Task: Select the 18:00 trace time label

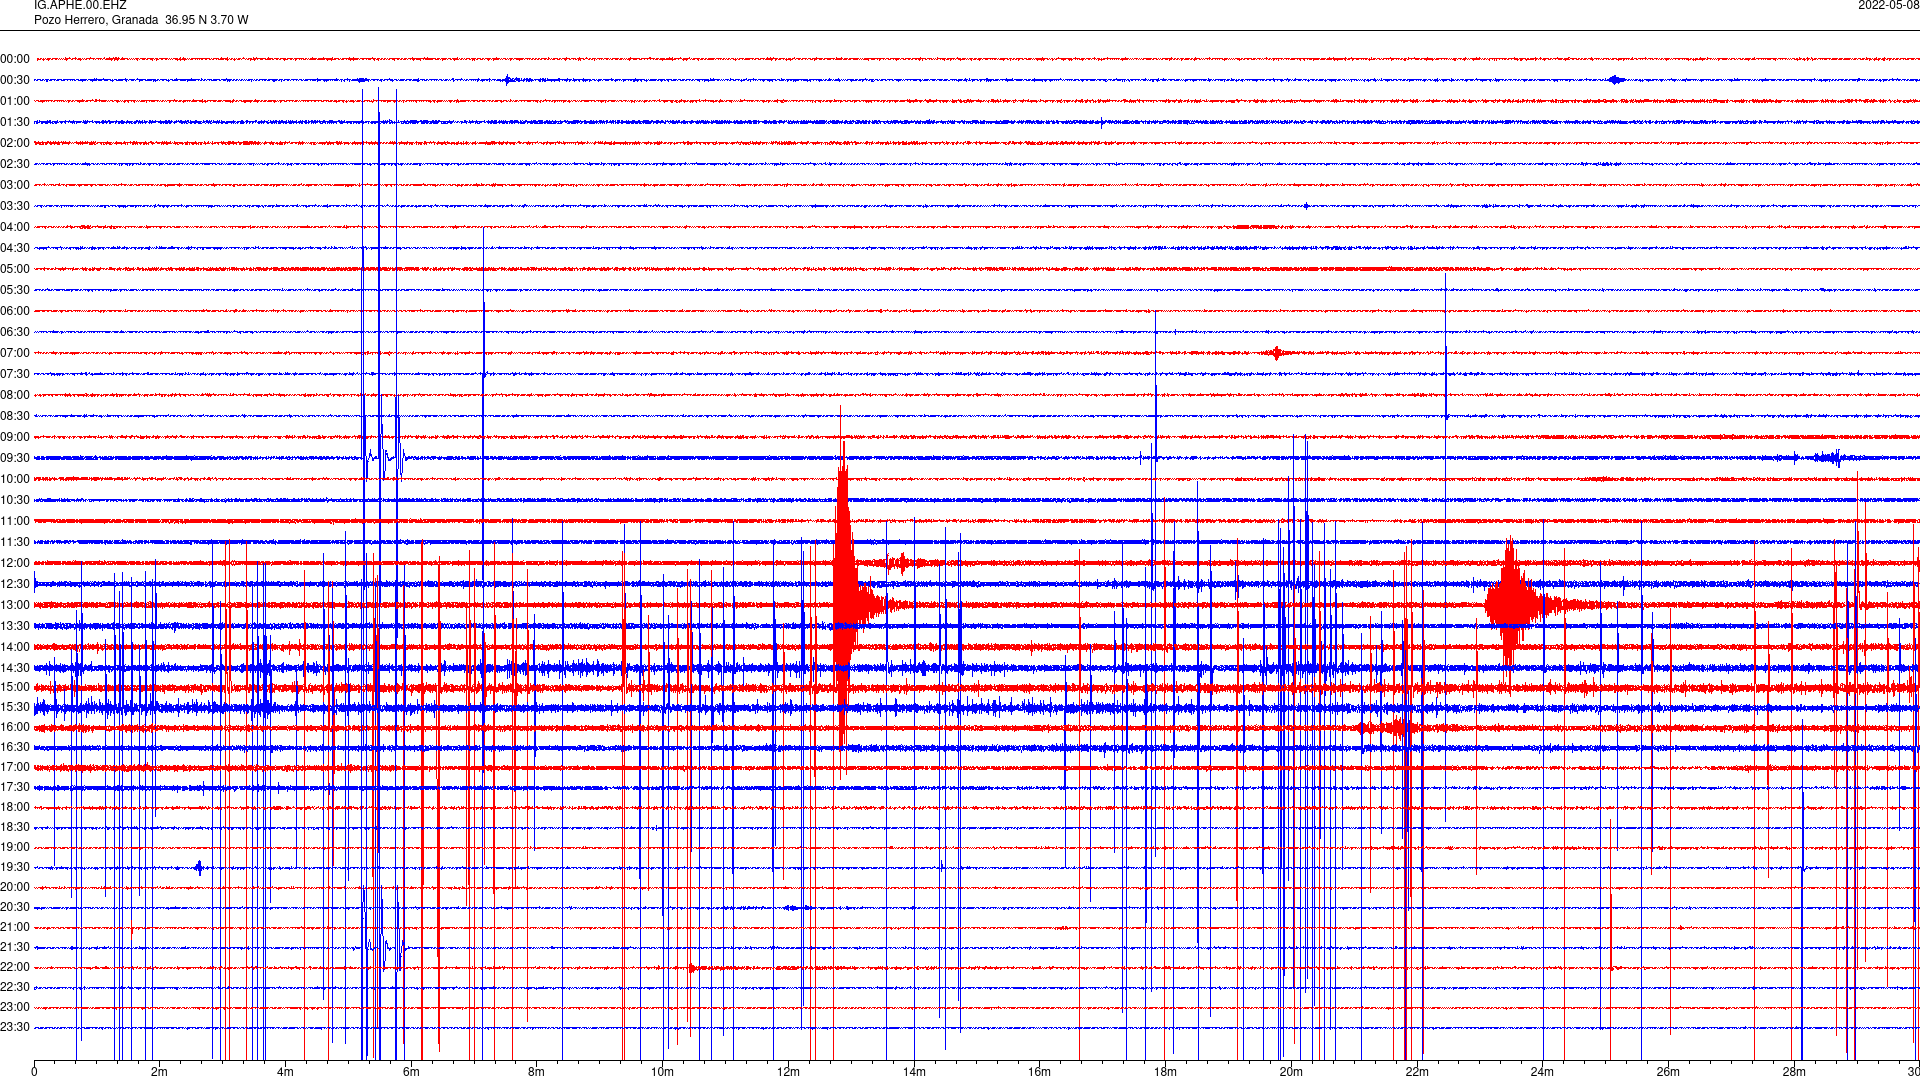Action: (15, 807)
